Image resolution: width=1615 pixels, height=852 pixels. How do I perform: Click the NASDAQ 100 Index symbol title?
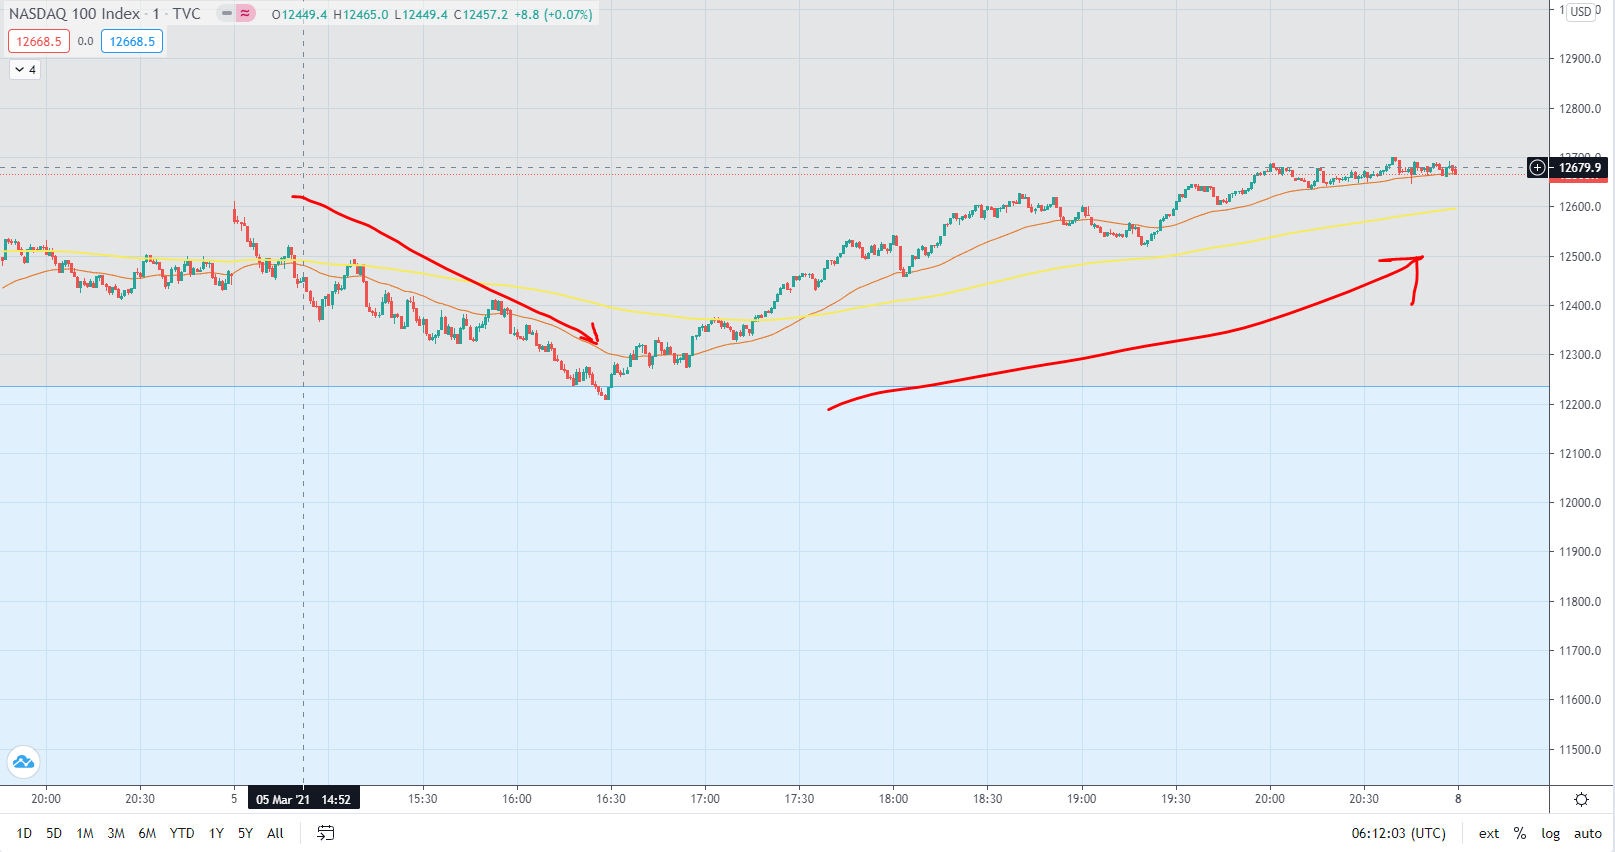tap(75, 14)
